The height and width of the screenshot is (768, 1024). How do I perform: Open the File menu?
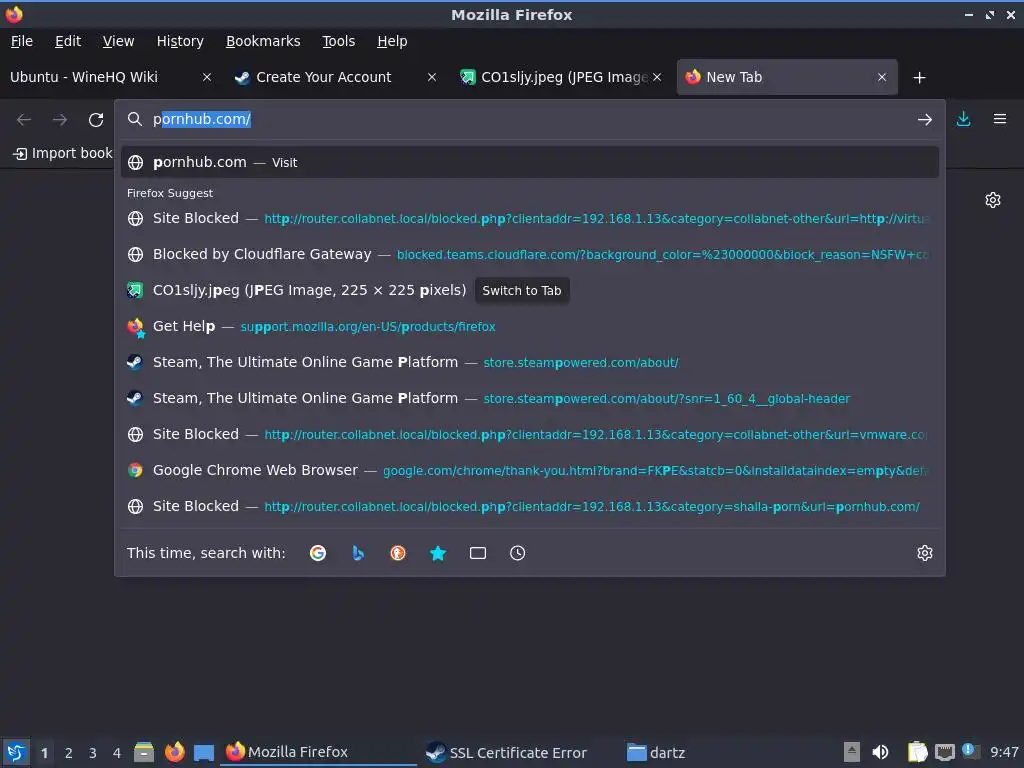[22, 41]
